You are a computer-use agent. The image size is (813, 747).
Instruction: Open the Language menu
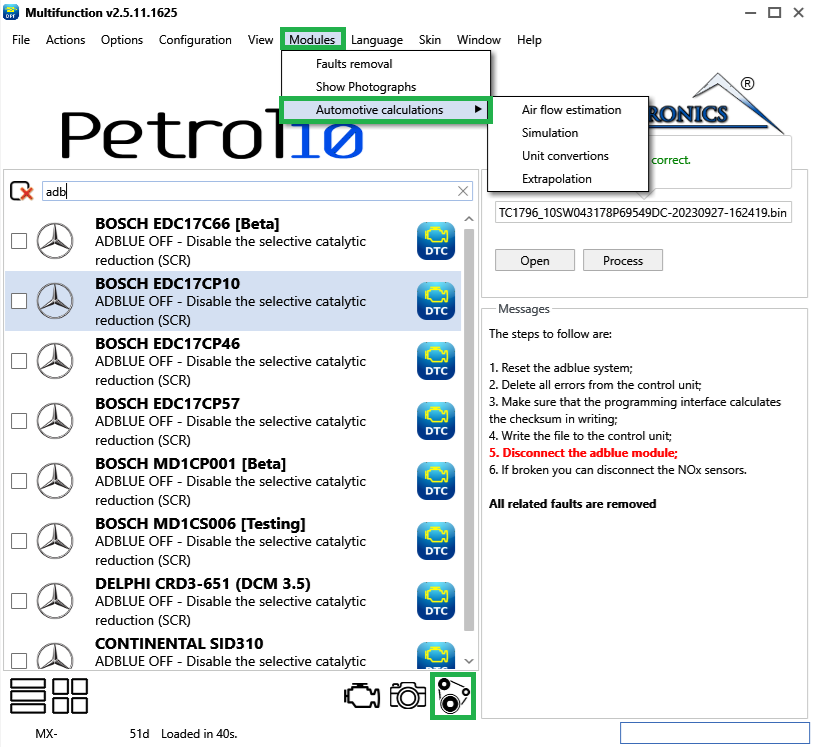[377, 40]
